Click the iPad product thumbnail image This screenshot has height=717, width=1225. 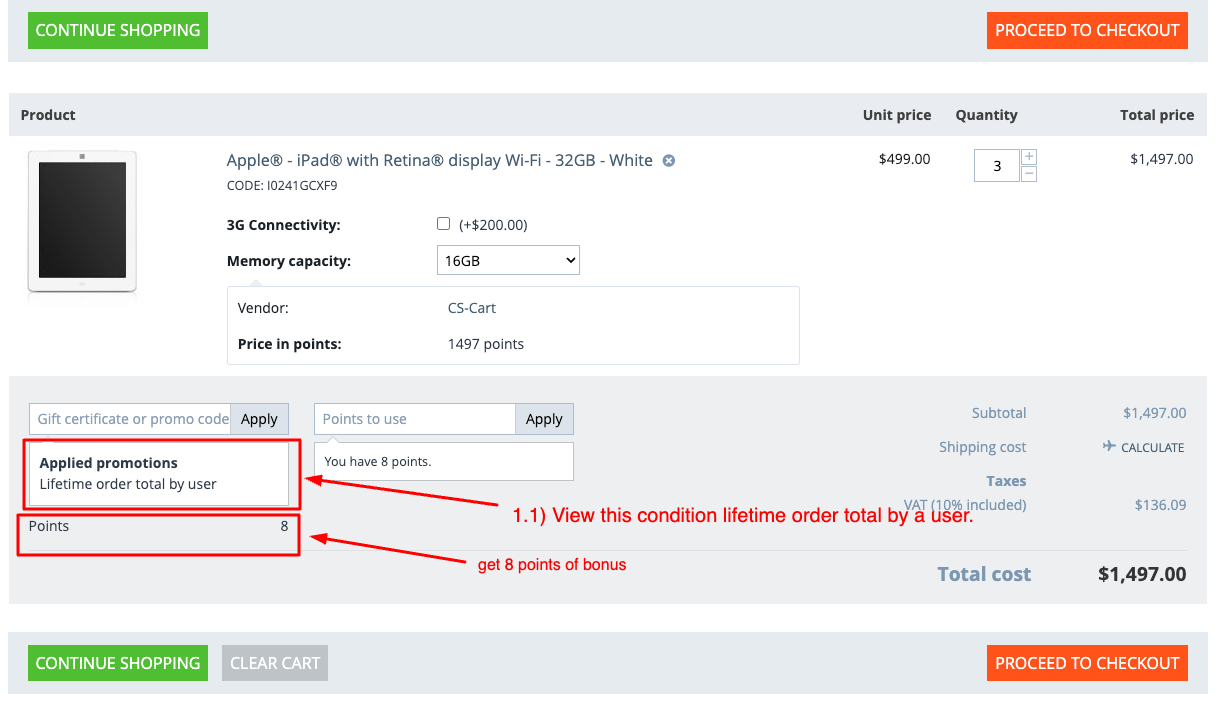point(82,222)
